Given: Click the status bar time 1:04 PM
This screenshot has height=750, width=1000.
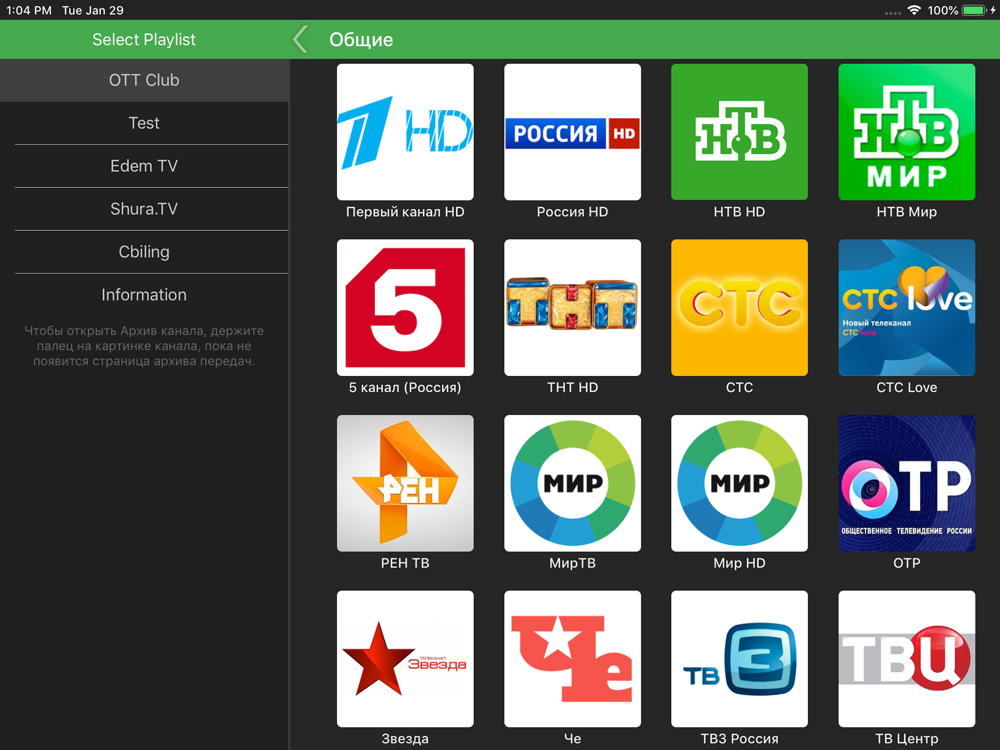Looking at the screenshot, I should point(29,10).
